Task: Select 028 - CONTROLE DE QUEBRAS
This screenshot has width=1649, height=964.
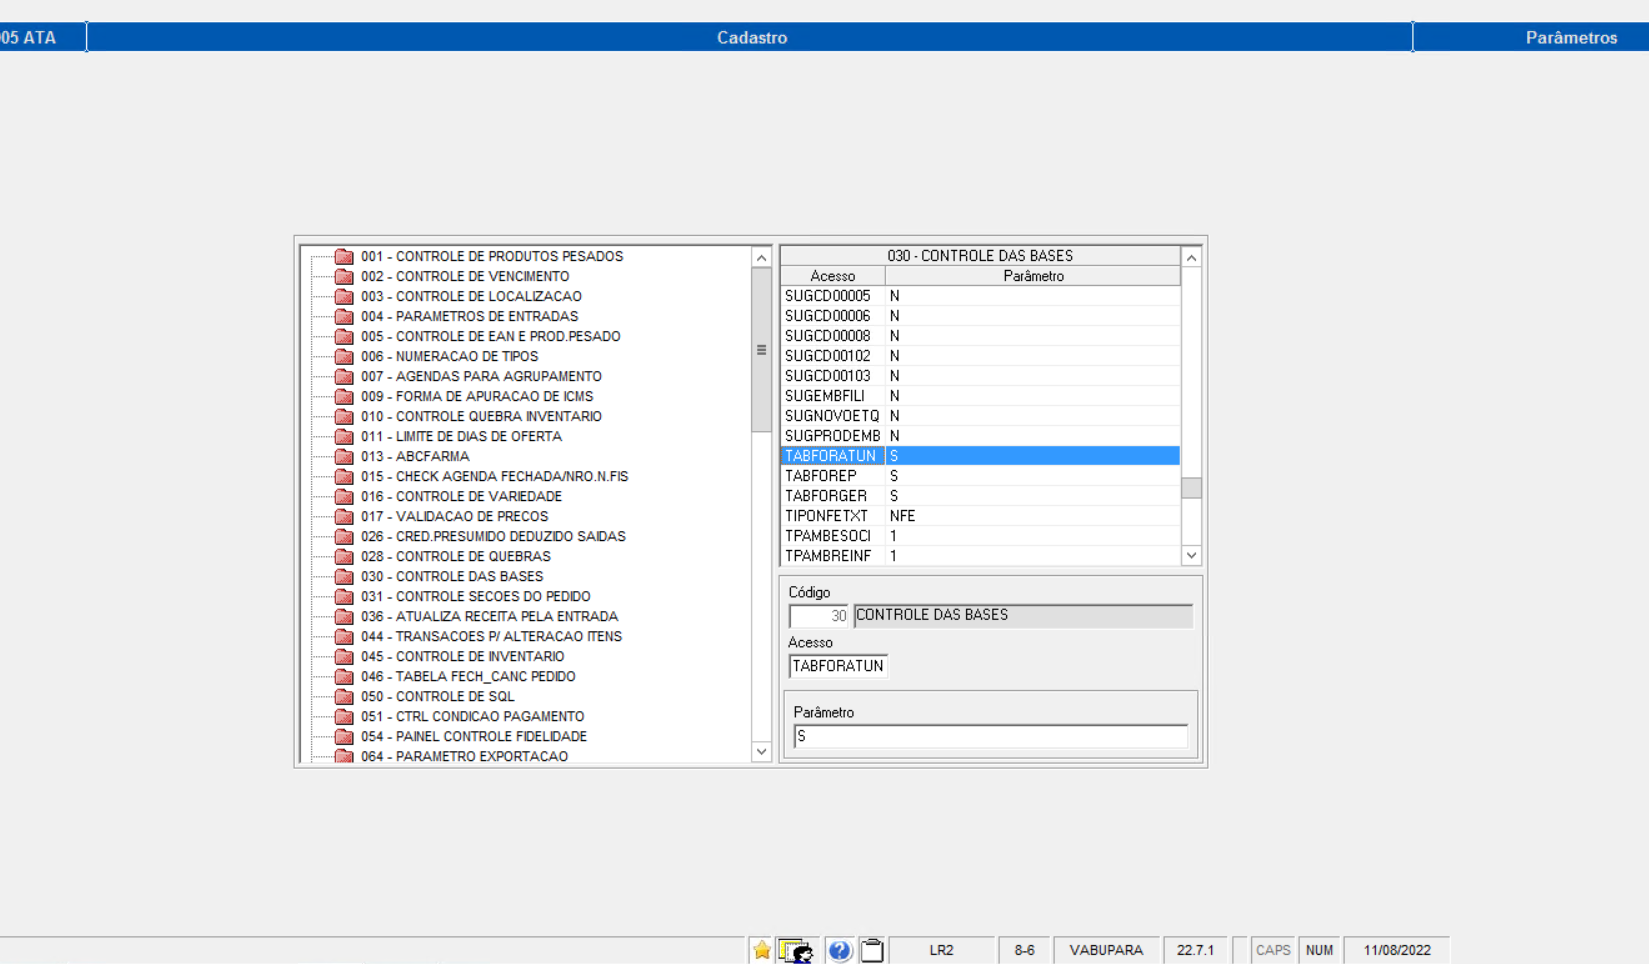Action: pyautogui.click(x=455, y=557)
